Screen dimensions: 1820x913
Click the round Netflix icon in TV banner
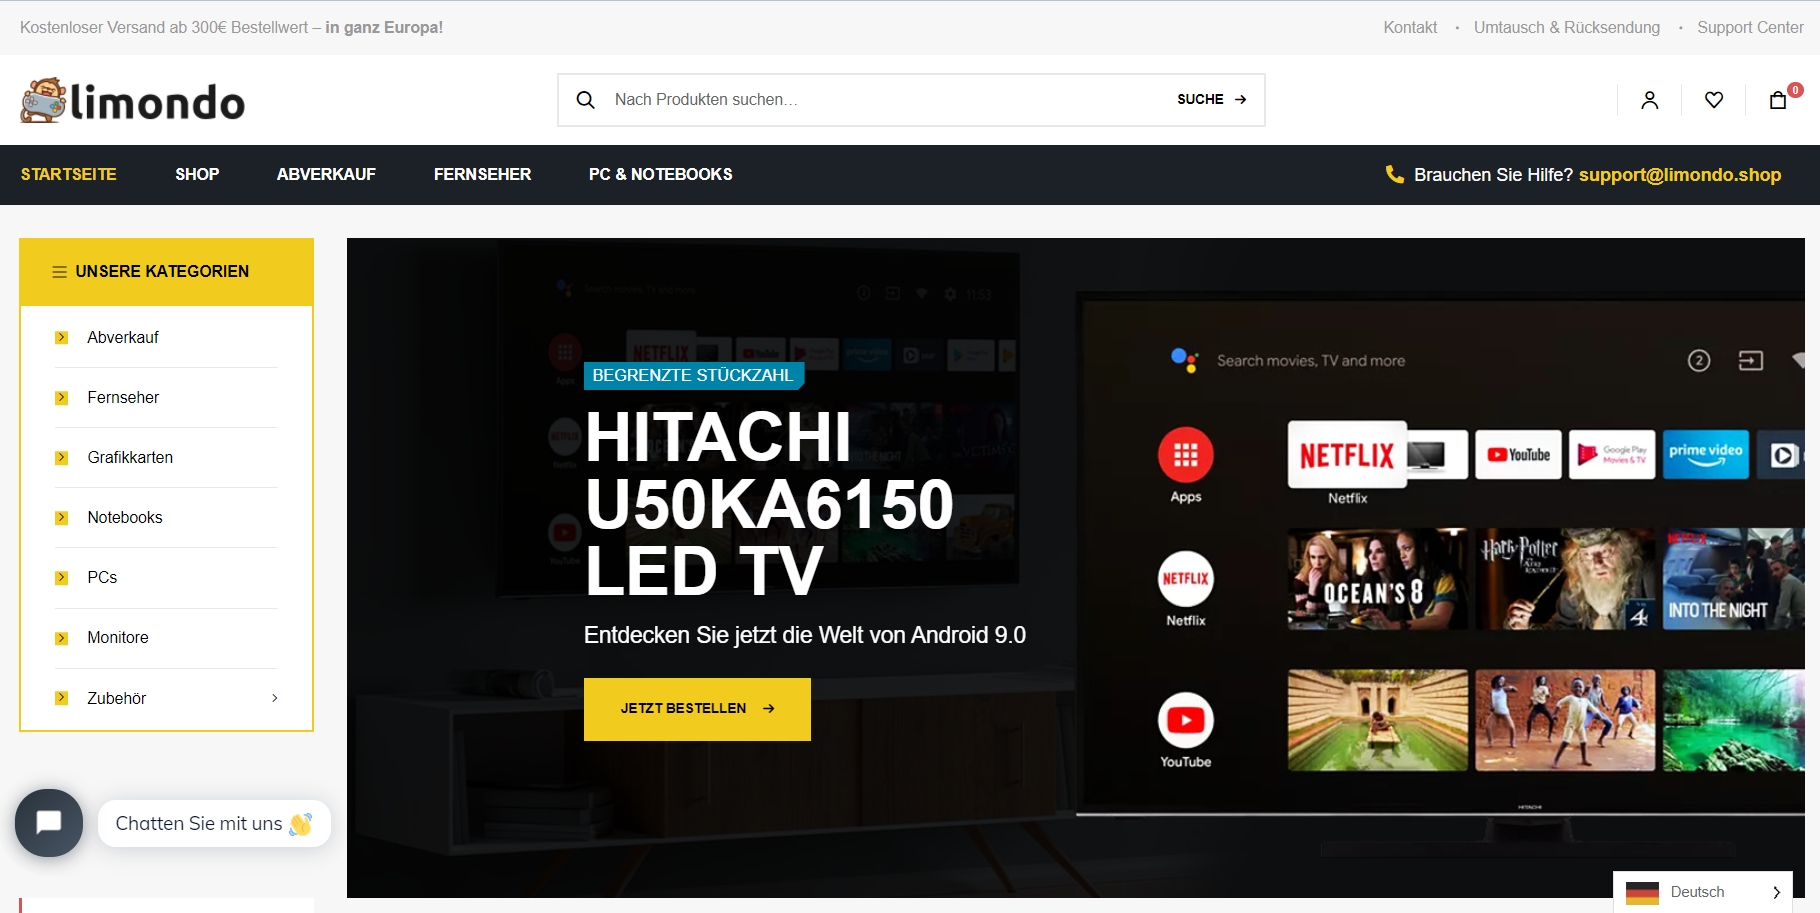point(1186,578)
